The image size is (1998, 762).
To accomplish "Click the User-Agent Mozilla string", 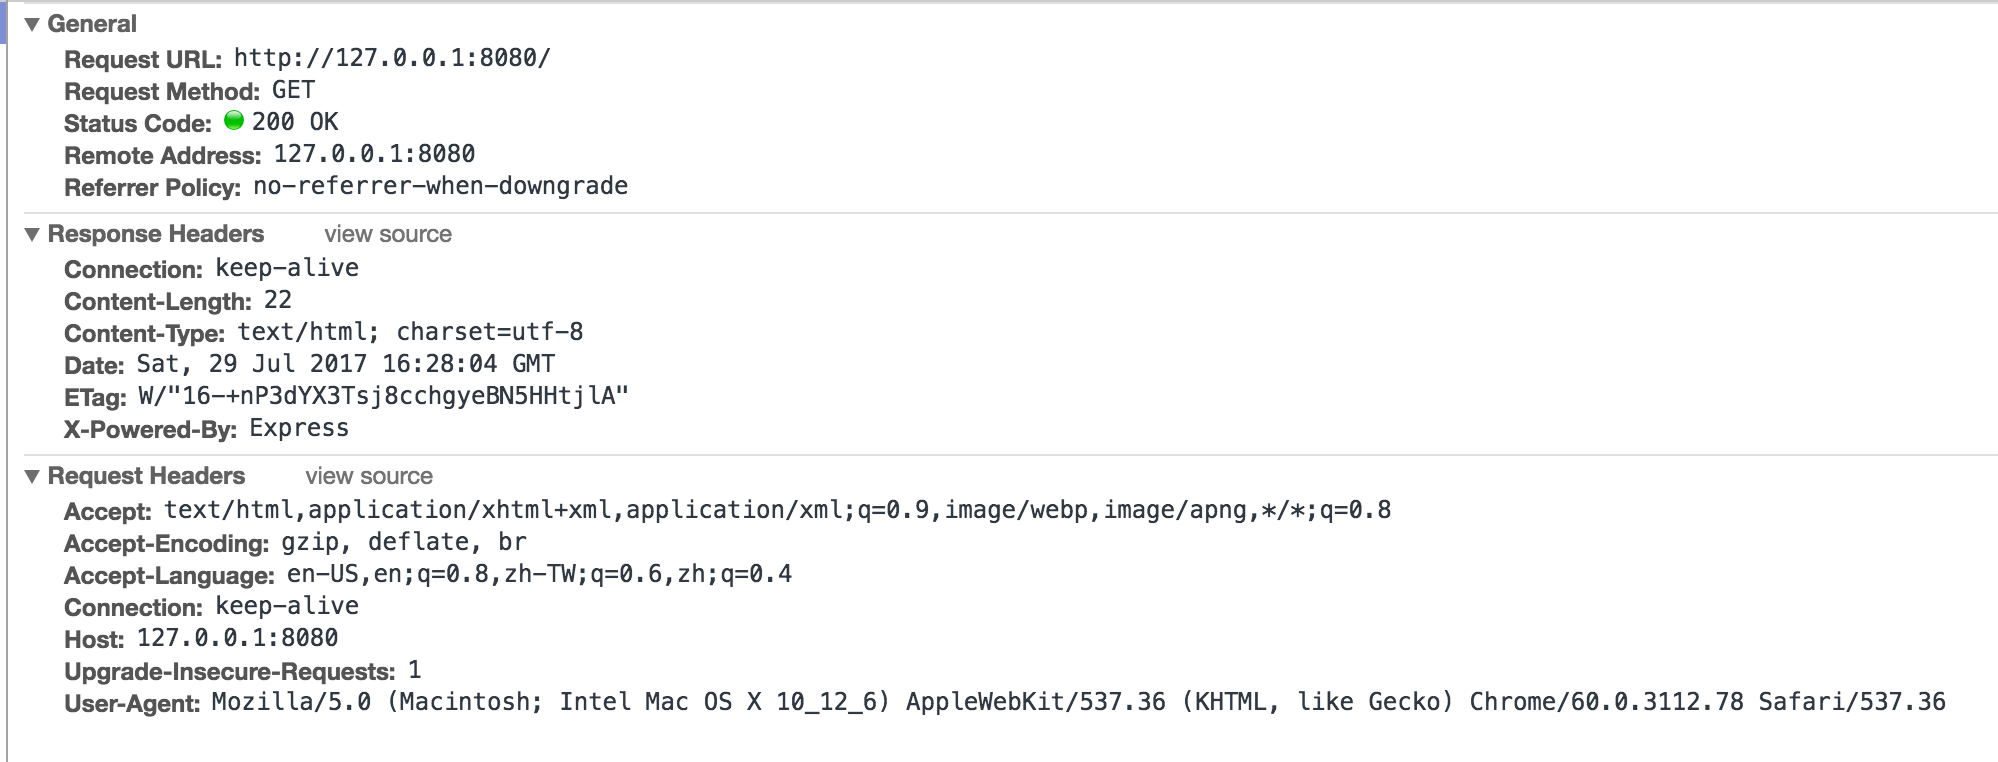I will click(1078, 702).
